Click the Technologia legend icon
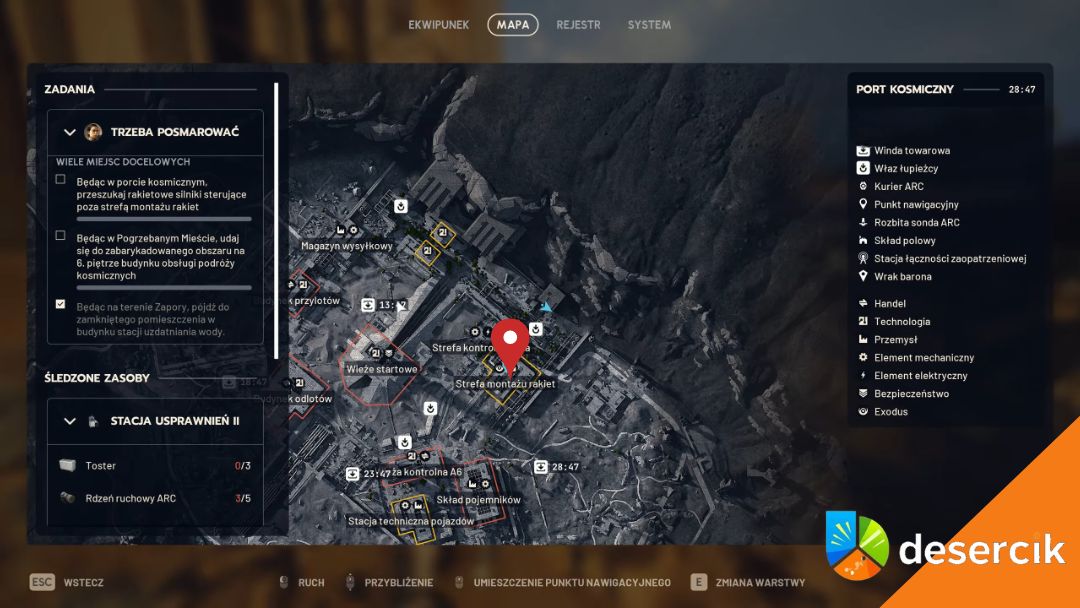 coord(863,322)
